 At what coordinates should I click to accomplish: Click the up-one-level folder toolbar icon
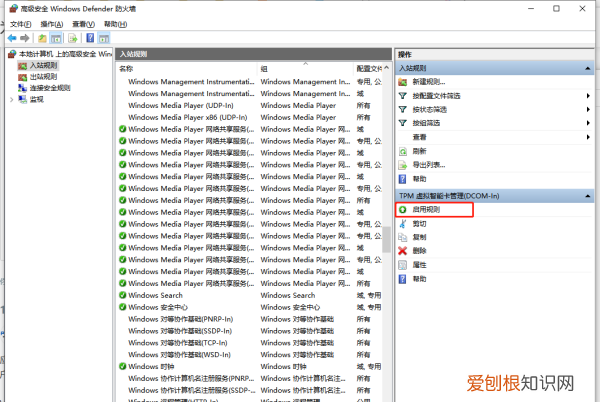click(42, 38)
